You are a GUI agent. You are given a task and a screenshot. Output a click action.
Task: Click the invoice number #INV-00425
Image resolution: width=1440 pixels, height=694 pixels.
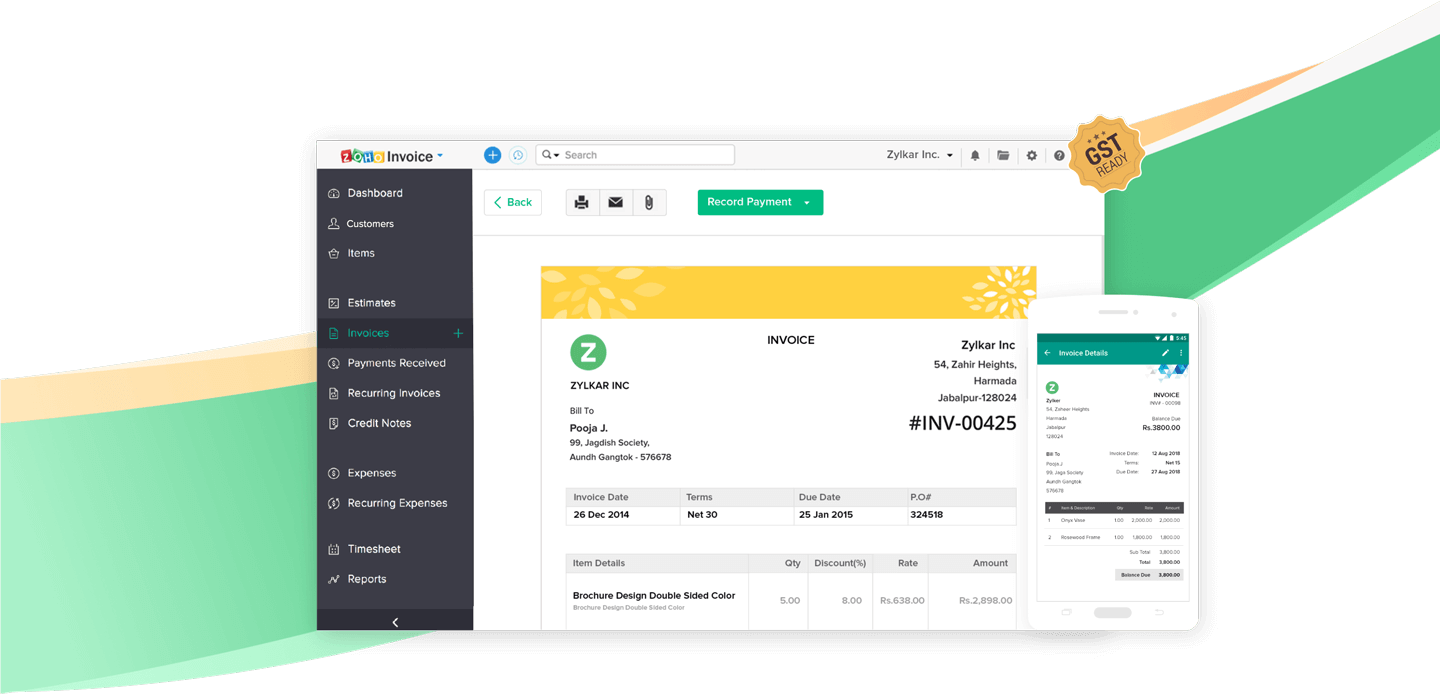962,423
